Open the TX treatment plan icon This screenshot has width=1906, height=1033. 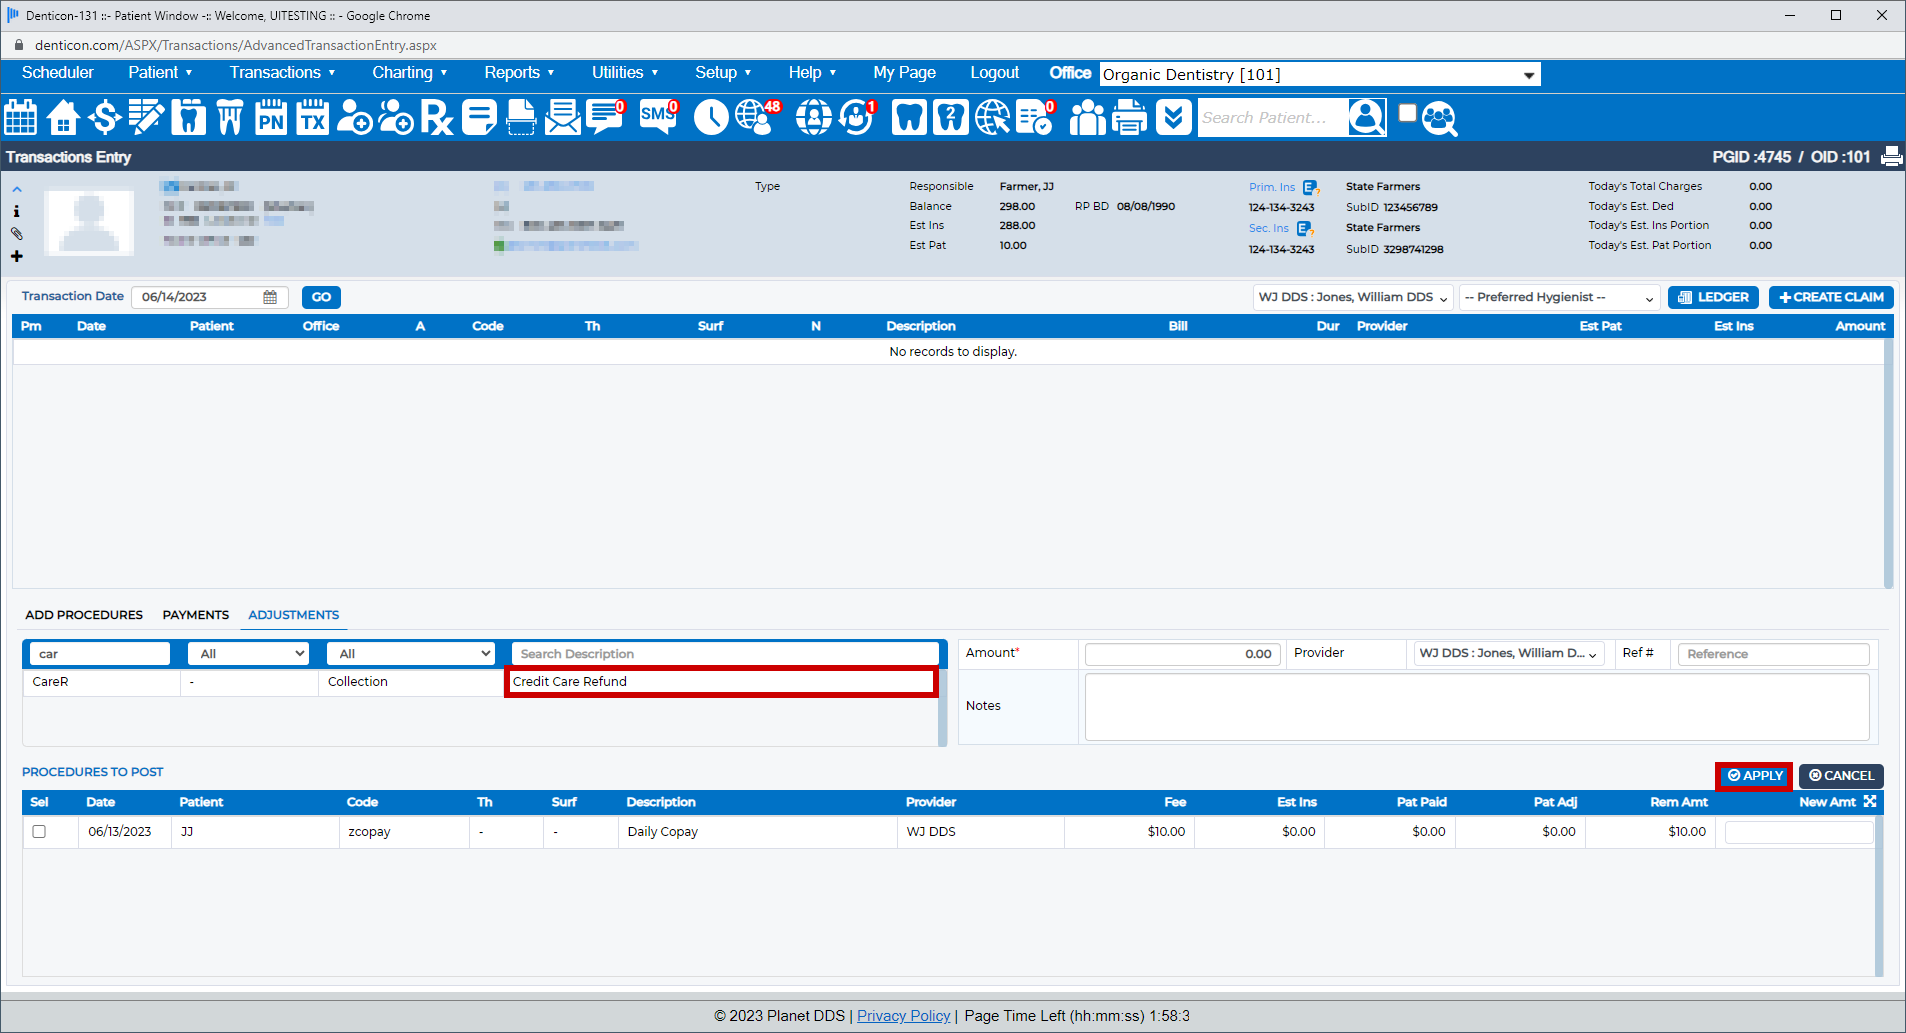tap(313, 118)
